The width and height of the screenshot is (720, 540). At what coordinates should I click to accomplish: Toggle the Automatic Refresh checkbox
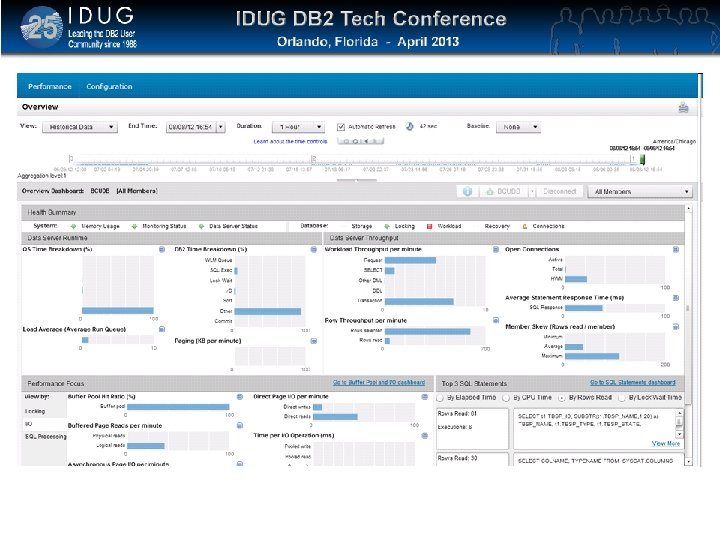point(341,127)
